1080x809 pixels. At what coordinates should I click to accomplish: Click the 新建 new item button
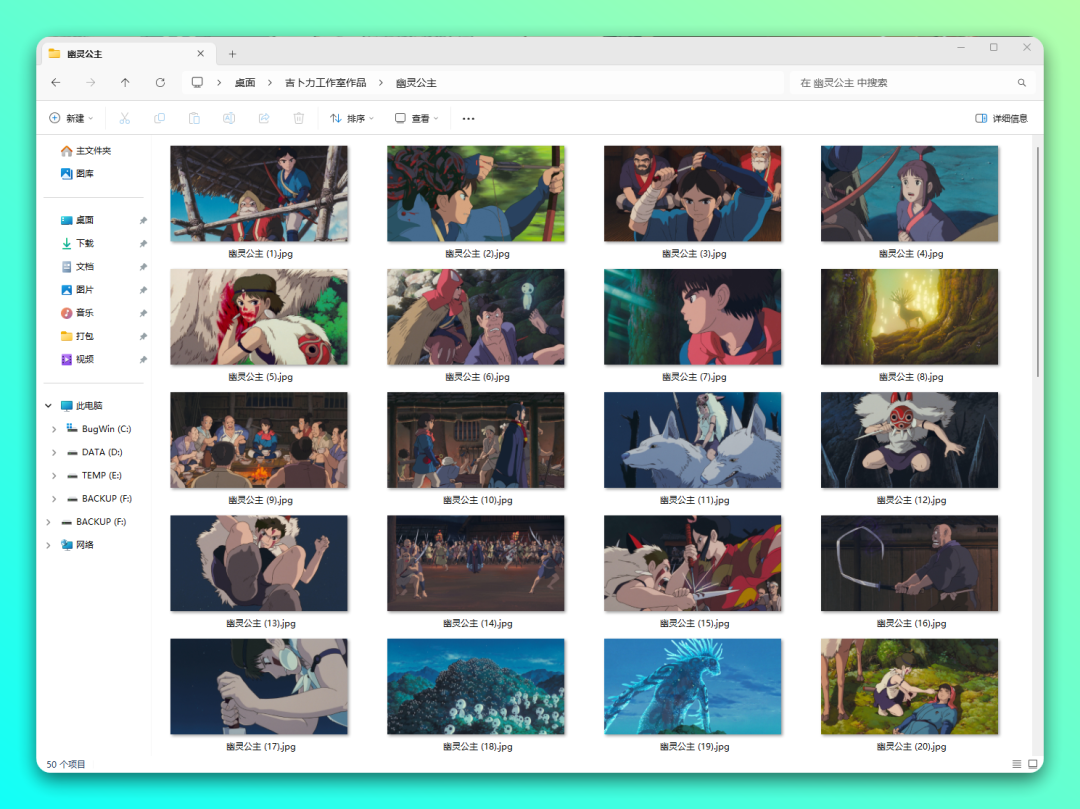point(72,118)
